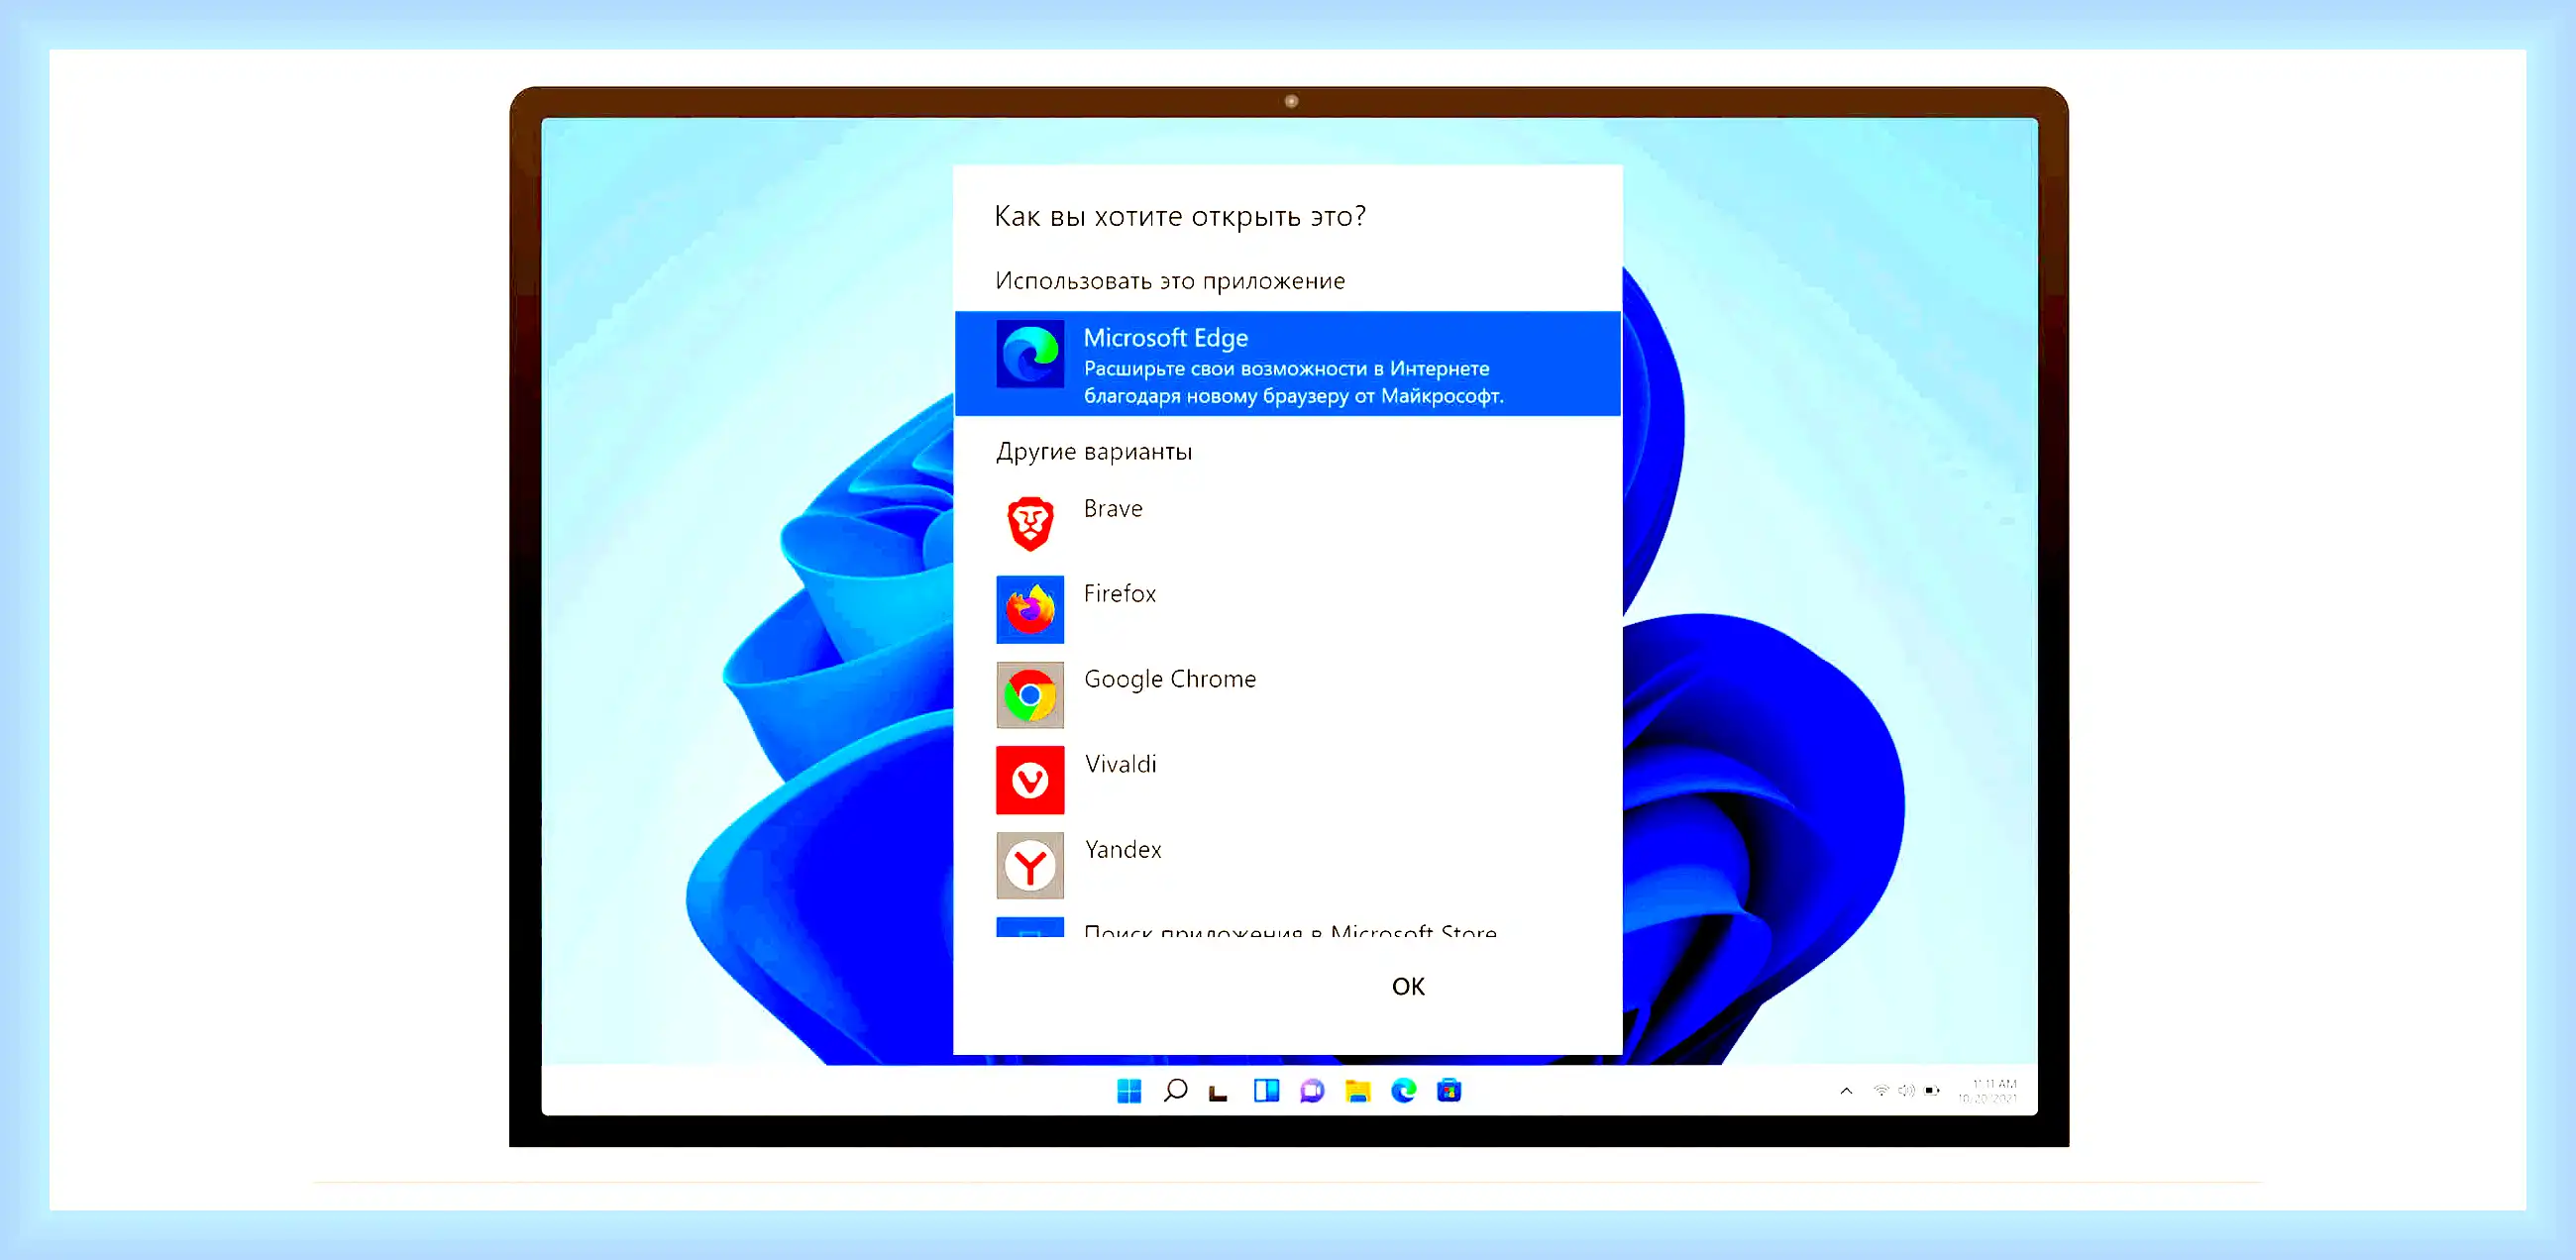Open the volume speaker tray icon
Viewport: 2576px width, 1260px height.
tap(1906, 1090)
